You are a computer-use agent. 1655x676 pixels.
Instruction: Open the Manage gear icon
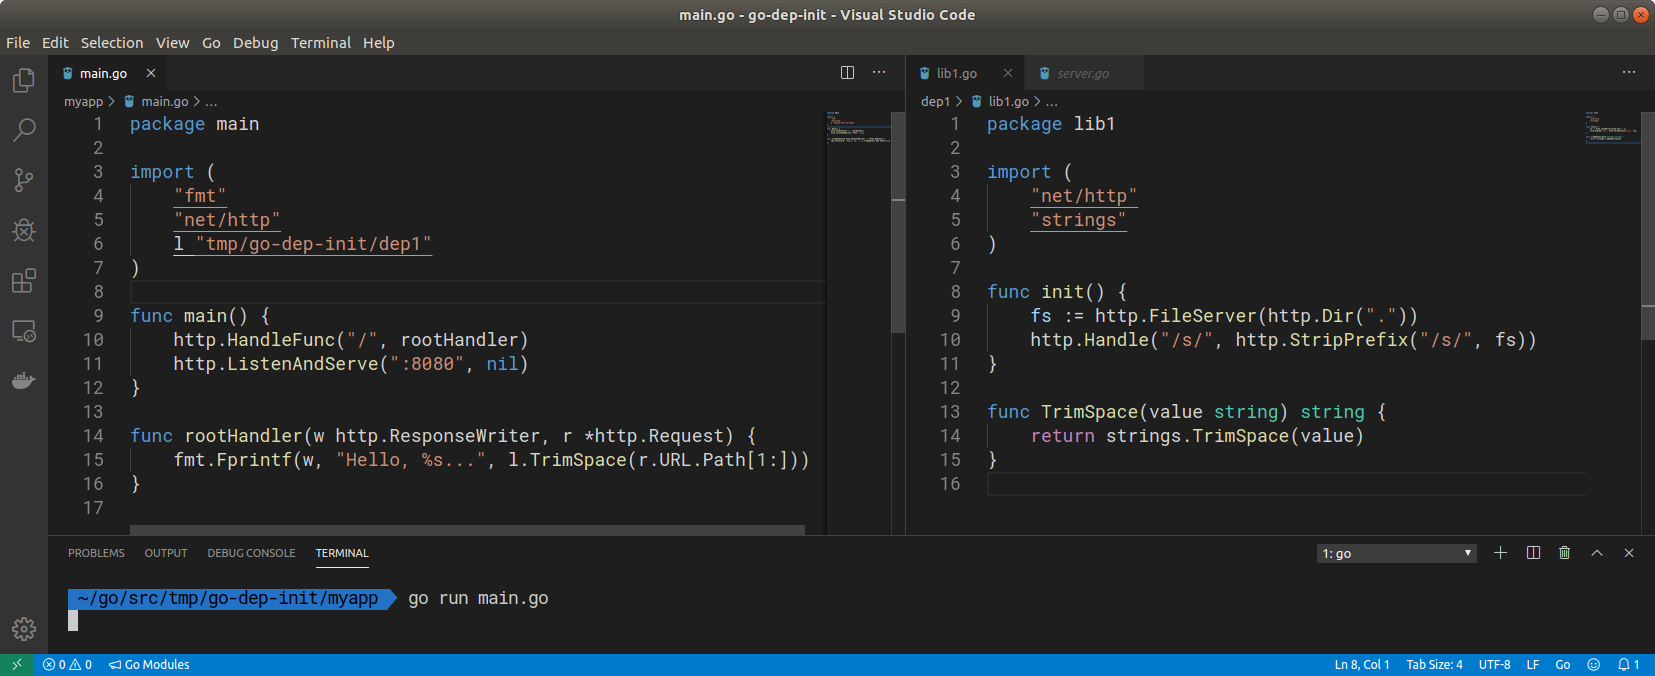[x=24, y=629]
